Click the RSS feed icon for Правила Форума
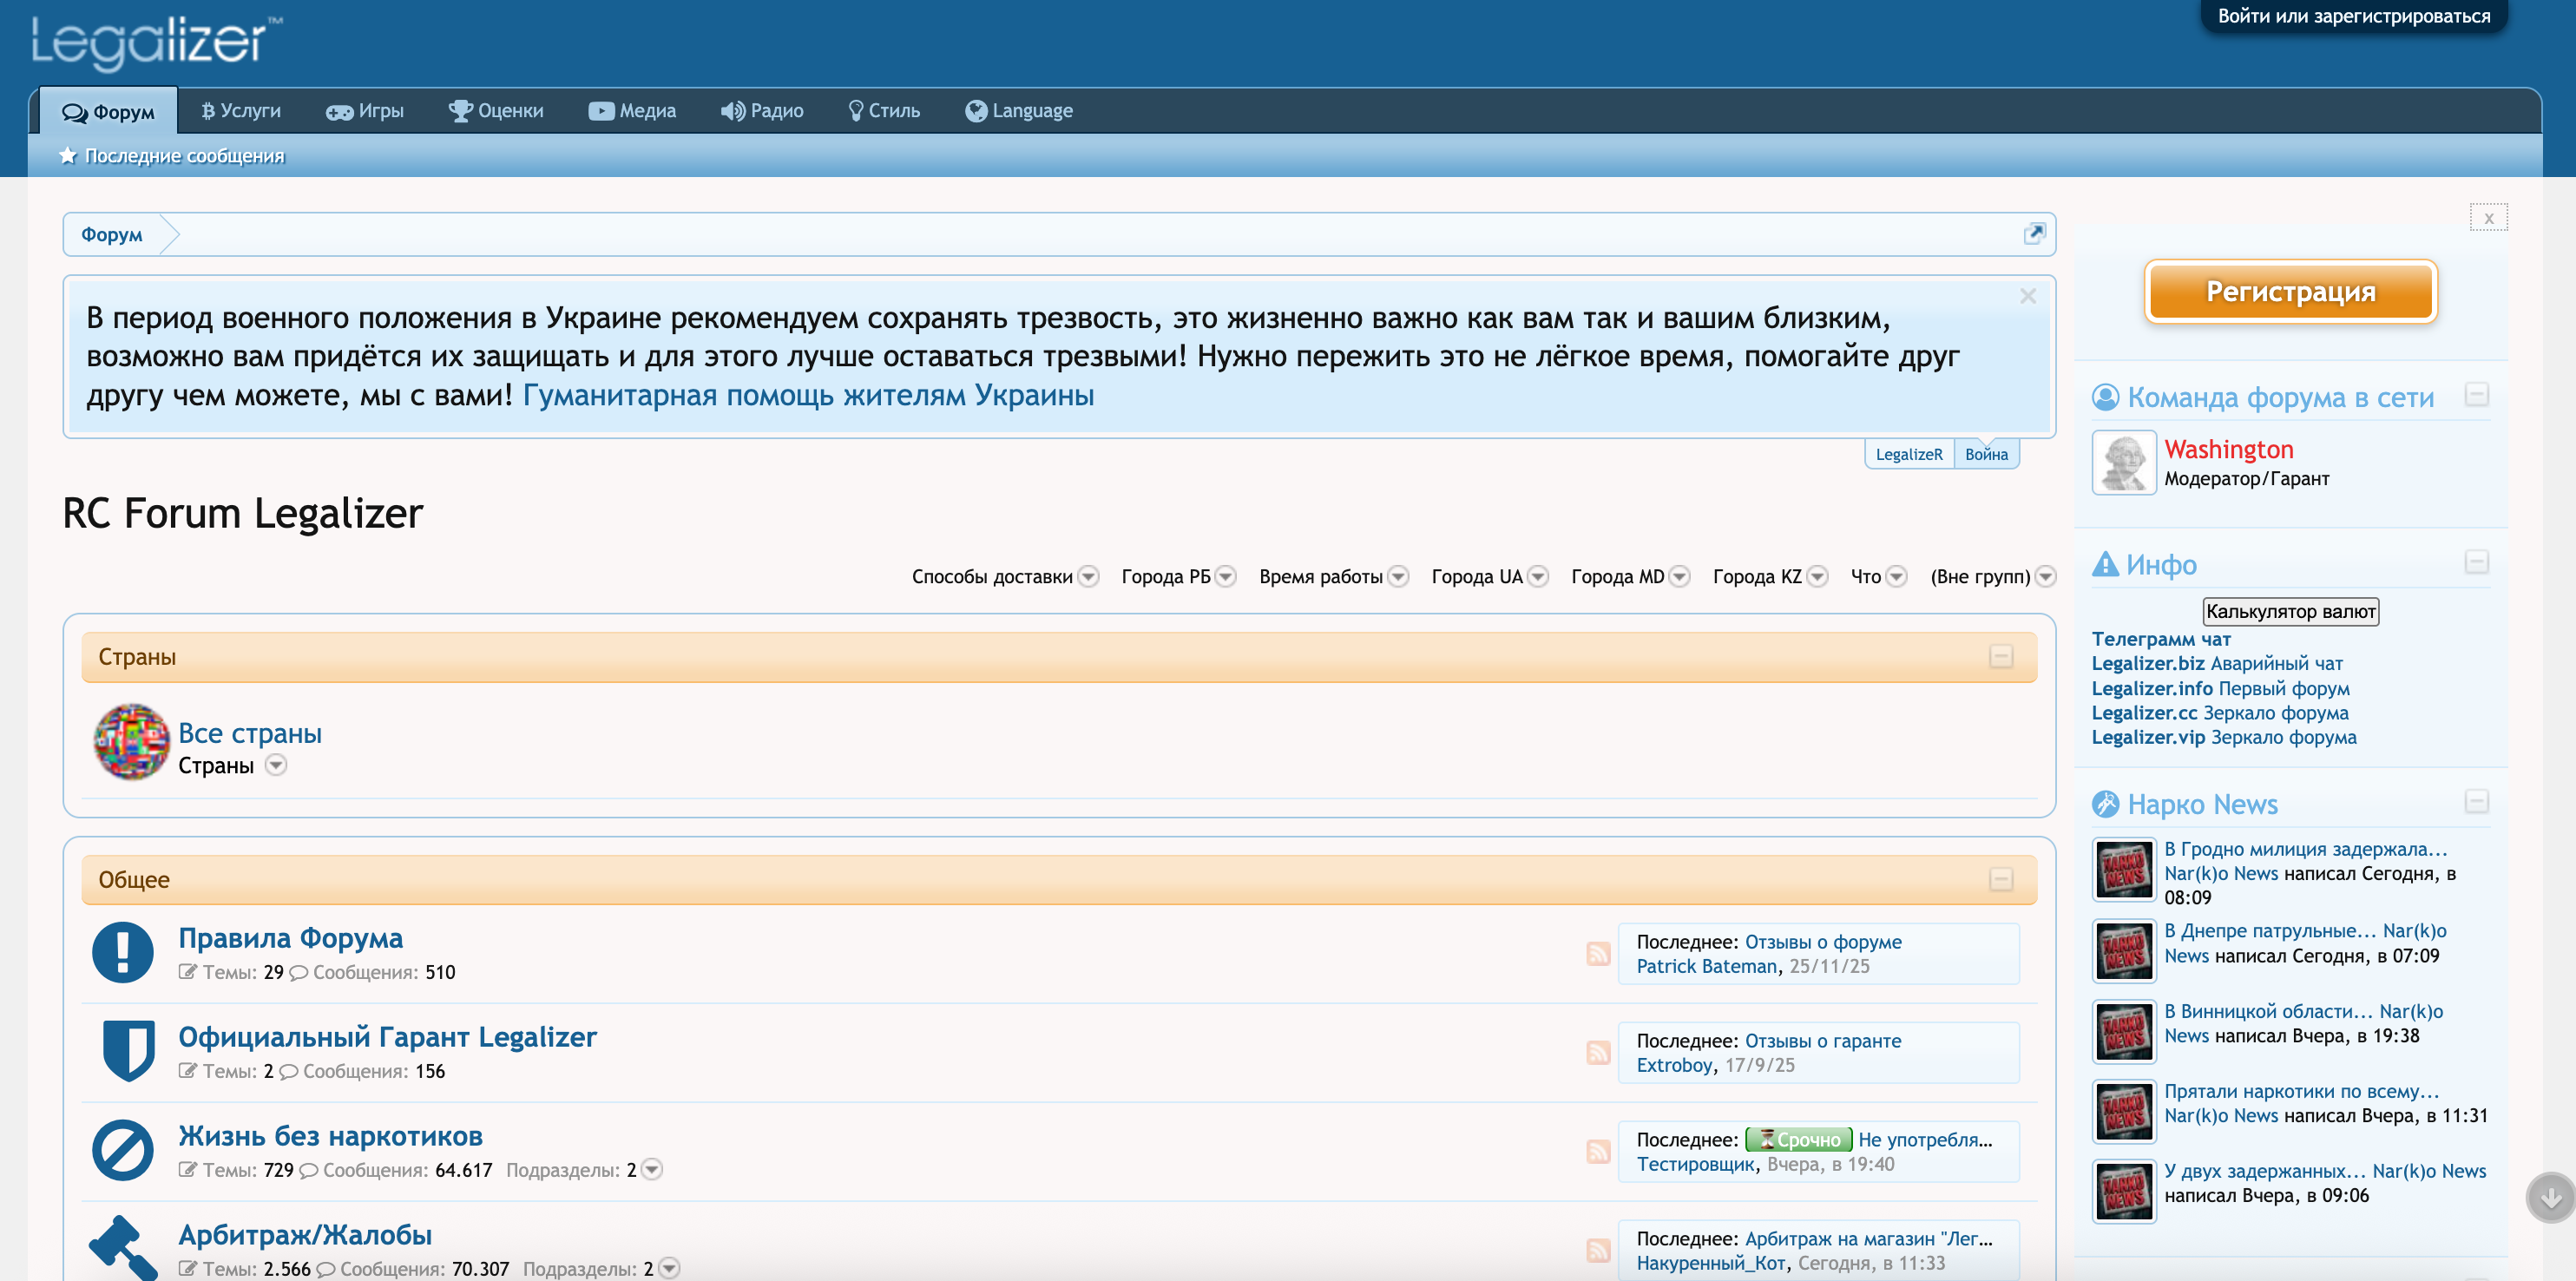Viewport: 2576px width, 1281px height. (x=1598, y=953)
